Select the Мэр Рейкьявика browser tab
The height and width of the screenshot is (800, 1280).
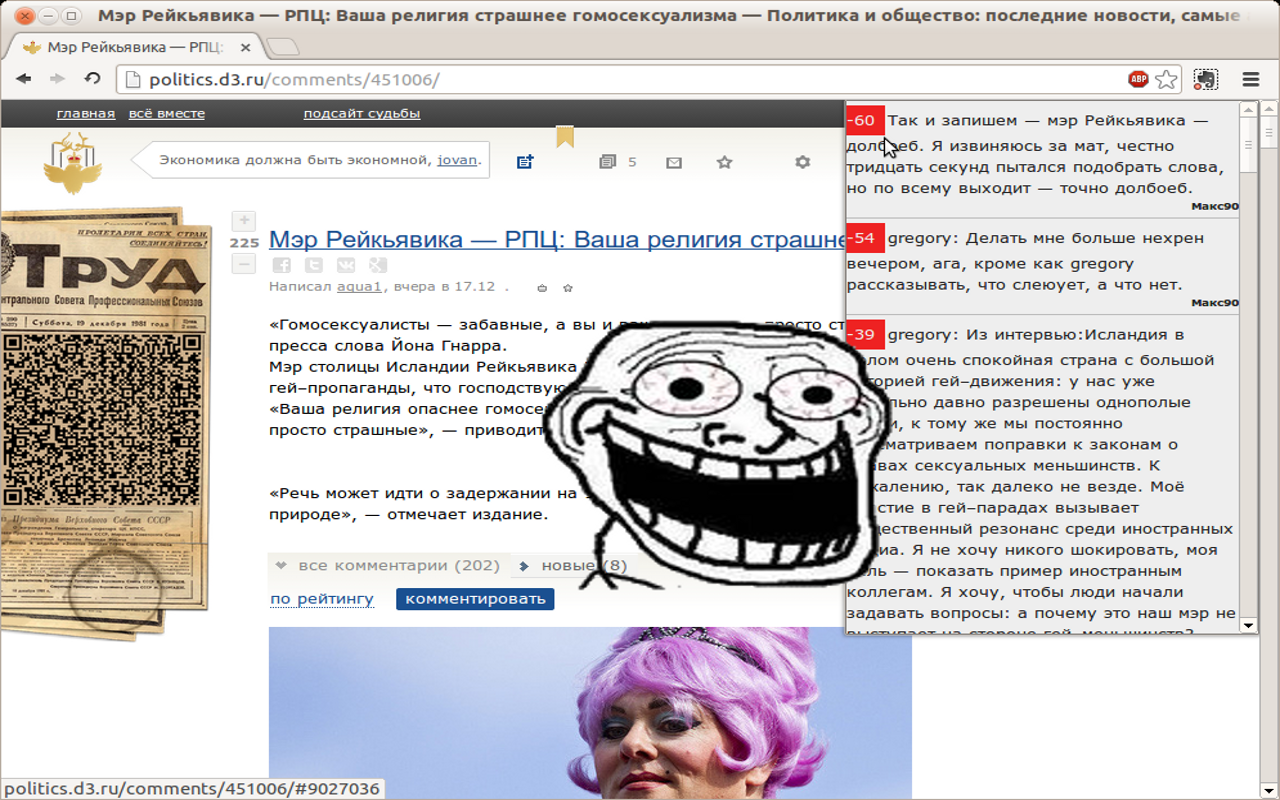click(137, 47)
